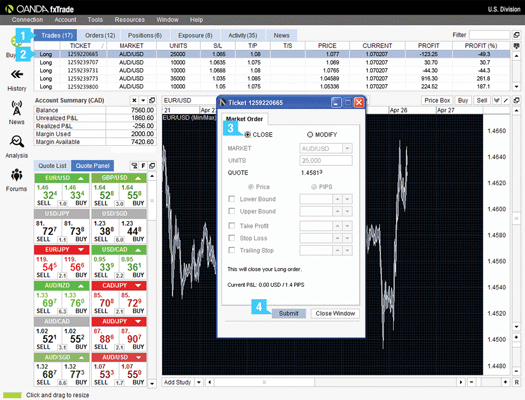Screen dimensions: 525x400
Task: Switch to the Positions (6) tab
Action: [145, 35]
